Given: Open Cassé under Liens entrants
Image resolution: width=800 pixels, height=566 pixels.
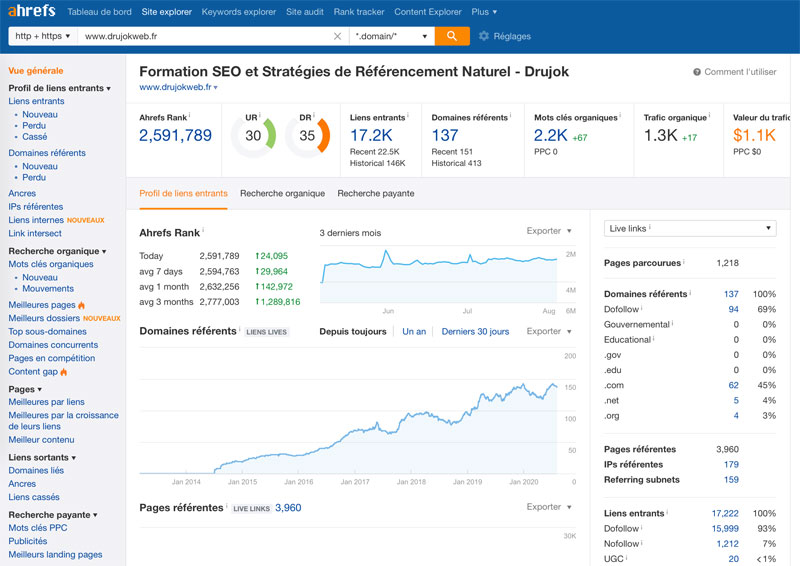Looking at the screenshot, I should [35, 137].
